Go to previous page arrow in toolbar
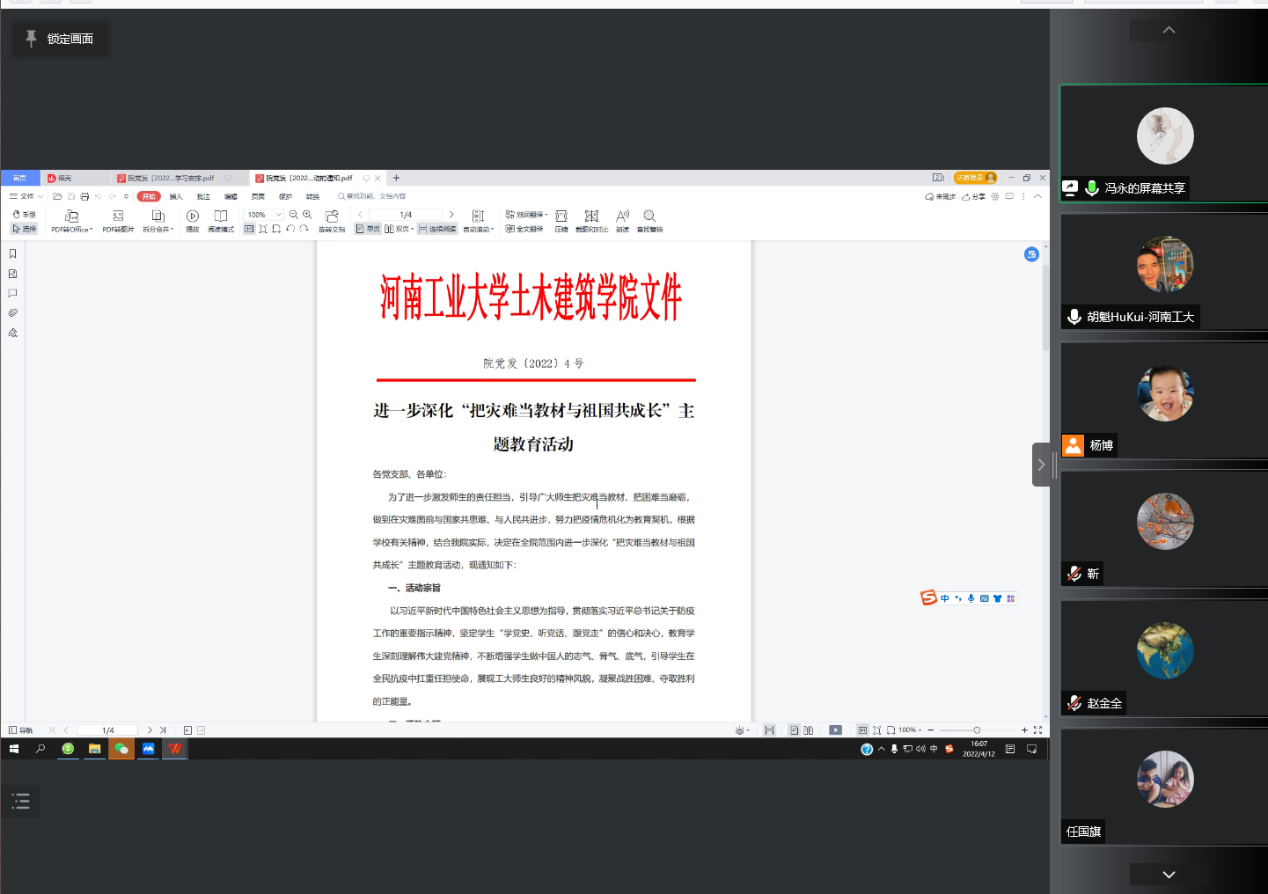Viewport: 1268px width, 894px height. coord(361,214)
